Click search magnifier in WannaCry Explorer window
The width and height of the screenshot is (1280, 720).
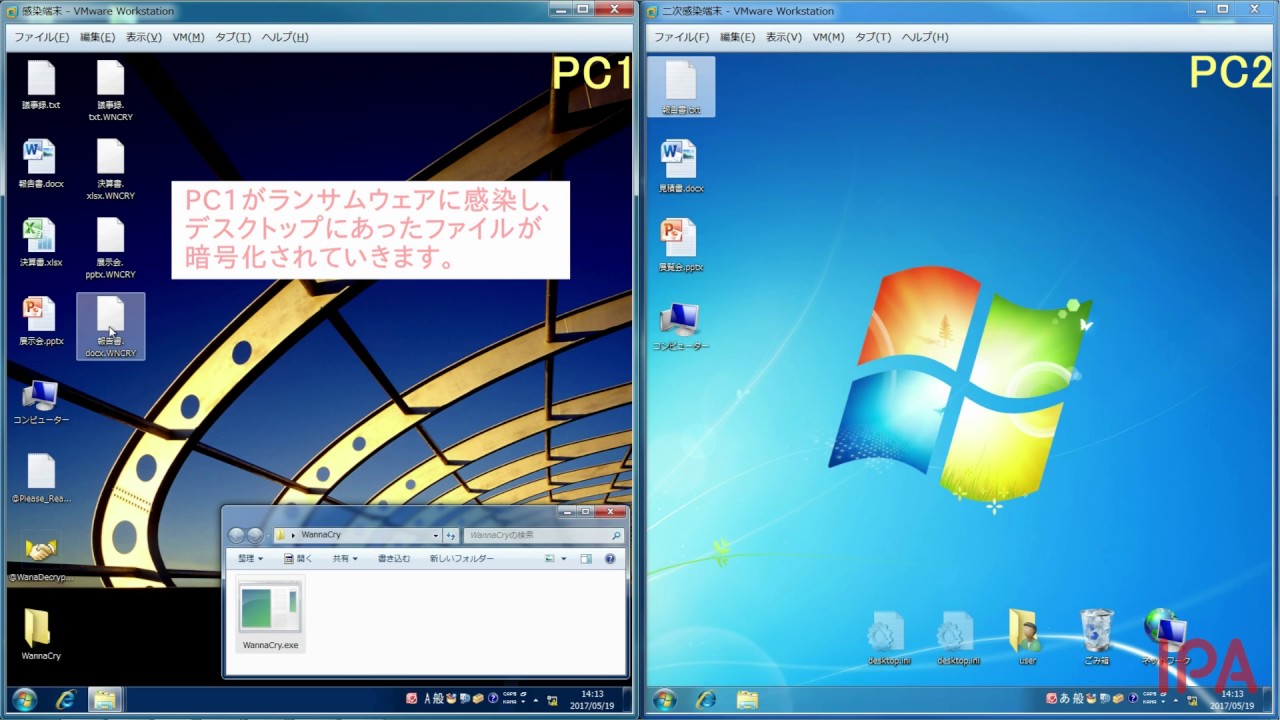617,535
